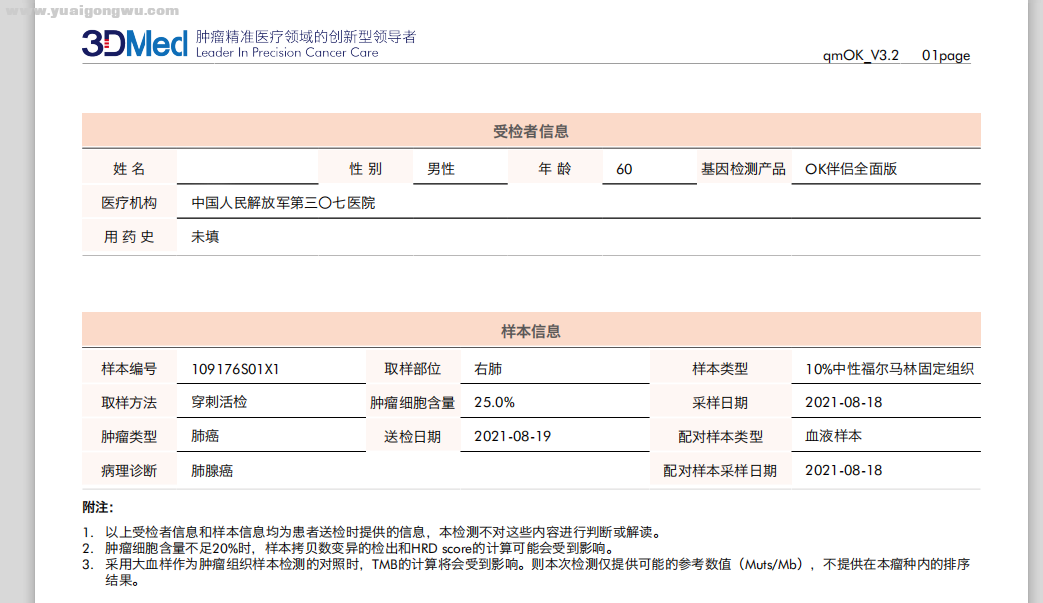Select the tagline 'Leader In Precision Cancer Care'

(287, 53)
